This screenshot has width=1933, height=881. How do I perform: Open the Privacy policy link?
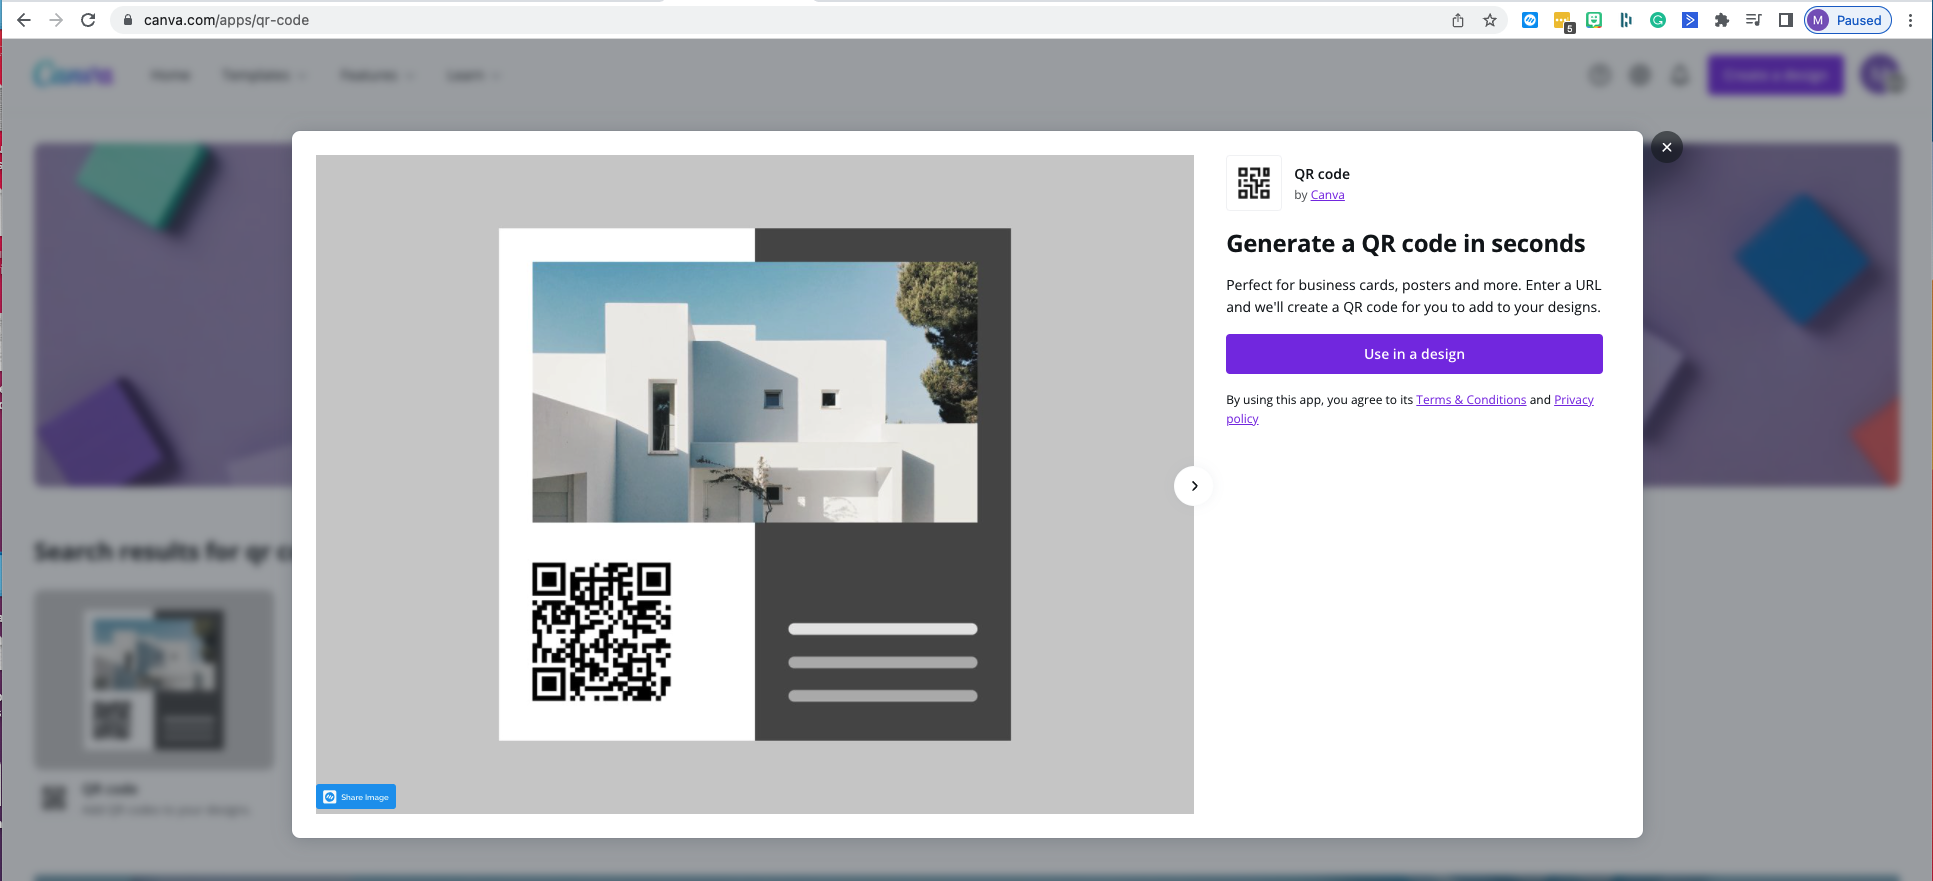pos(1574,400)
